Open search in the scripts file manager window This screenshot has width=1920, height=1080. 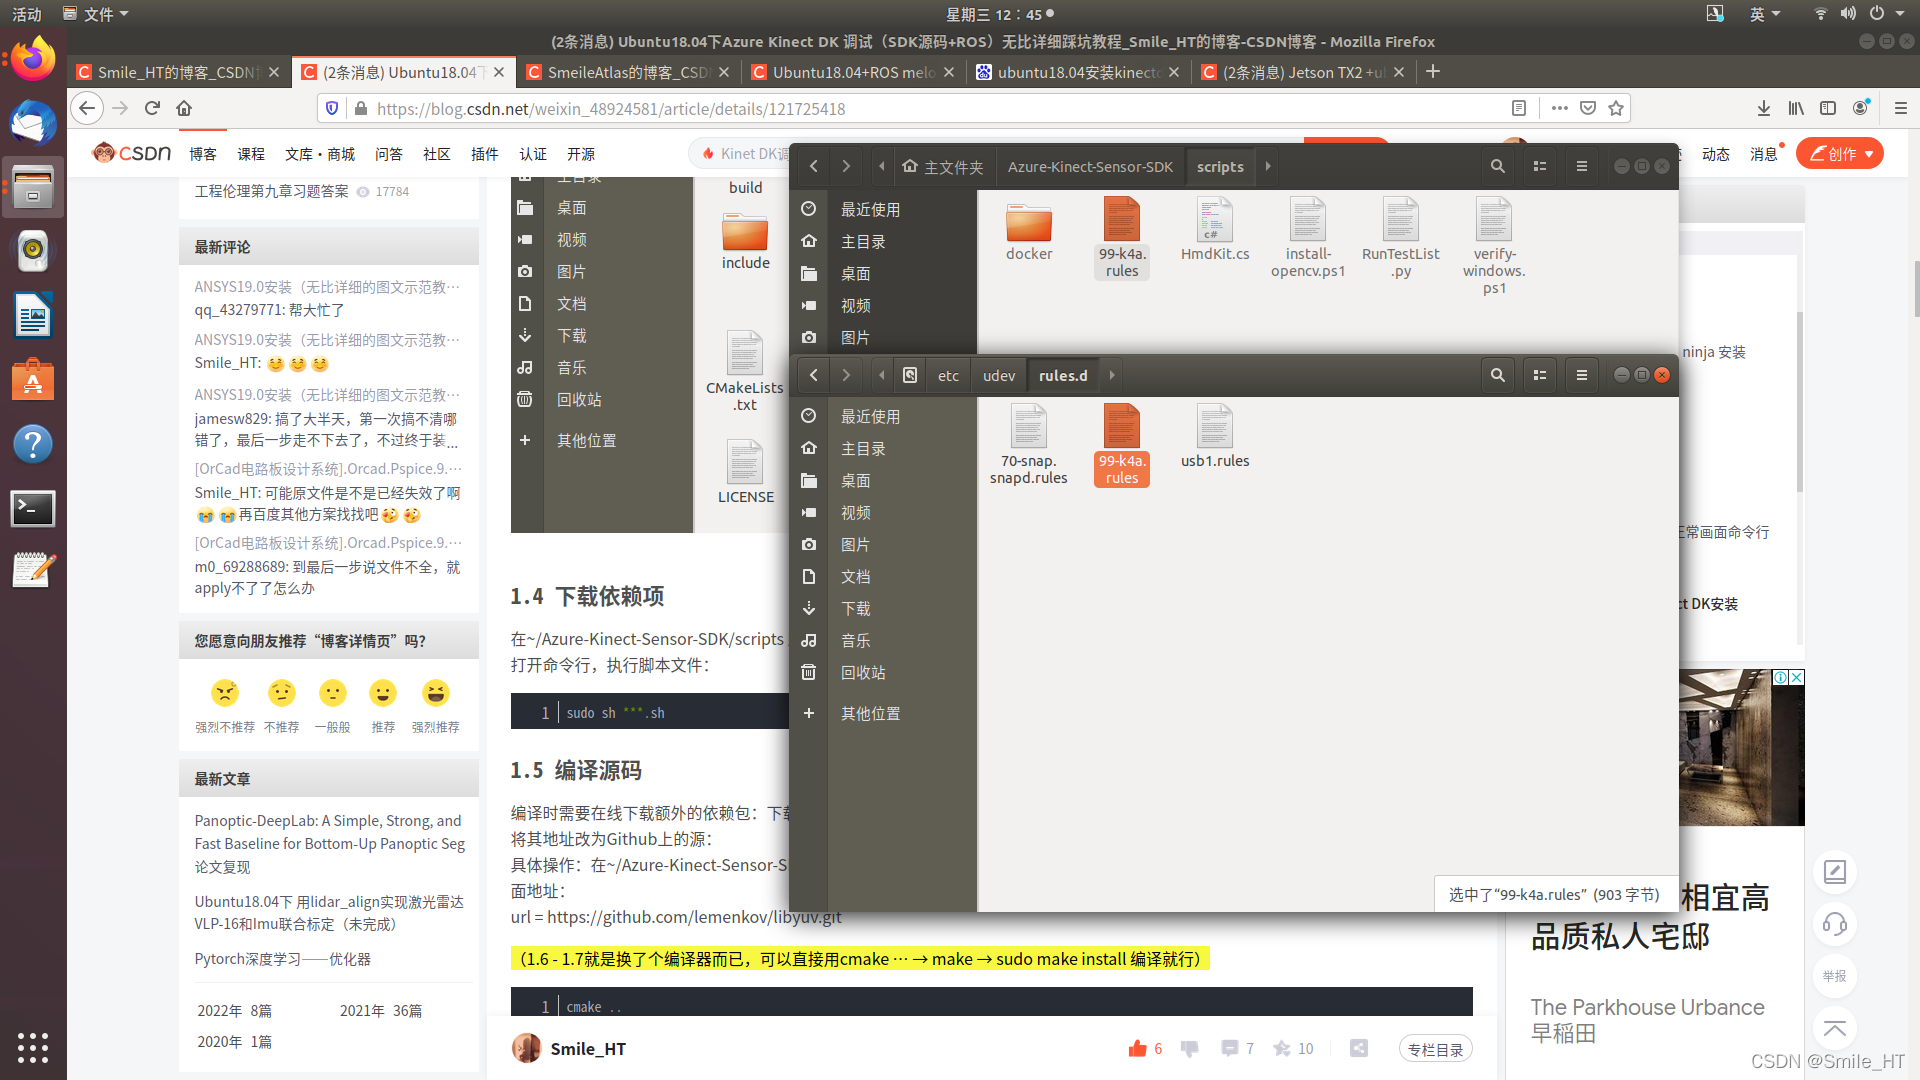[x=1497, y=166]
